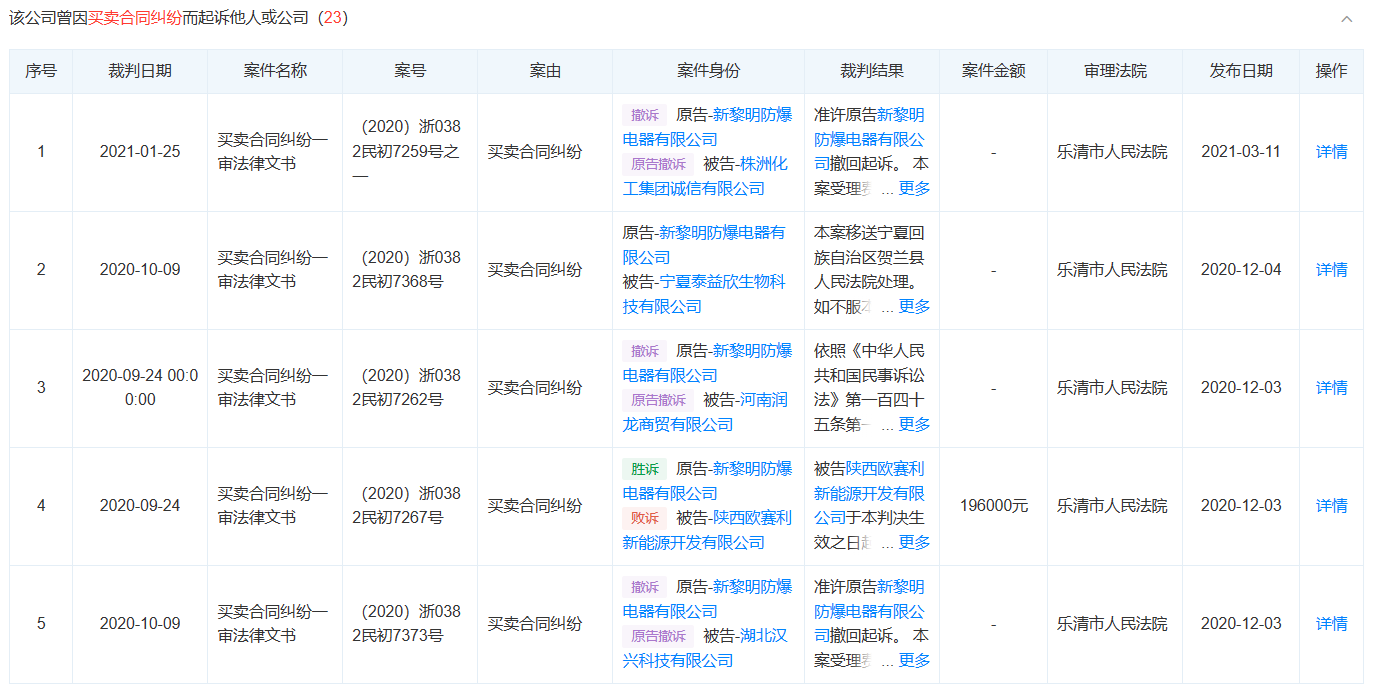1377x692 pixels.
Task: Click the 案件名称 column header
Action: coord(275,71)
